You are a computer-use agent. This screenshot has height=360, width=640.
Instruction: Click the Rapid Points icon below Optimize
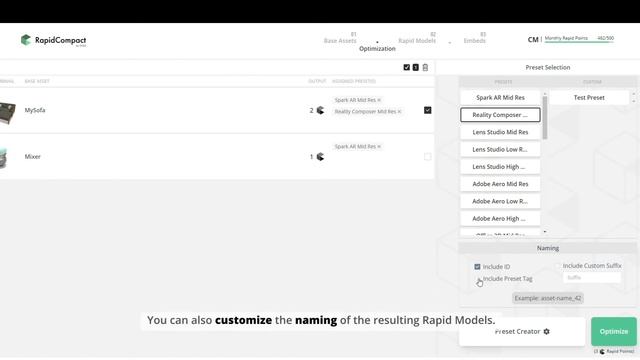coord(602,351)
